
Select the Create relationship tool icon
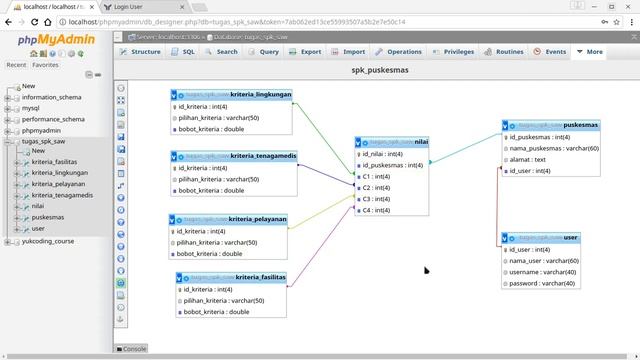[121, 186]
